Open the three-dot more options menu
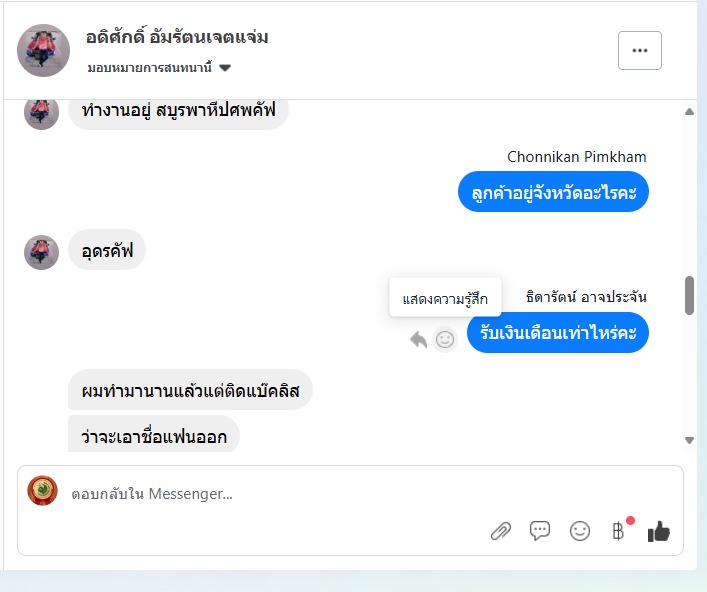The height and width of the screenshot is (592, 707). point(640,50)
